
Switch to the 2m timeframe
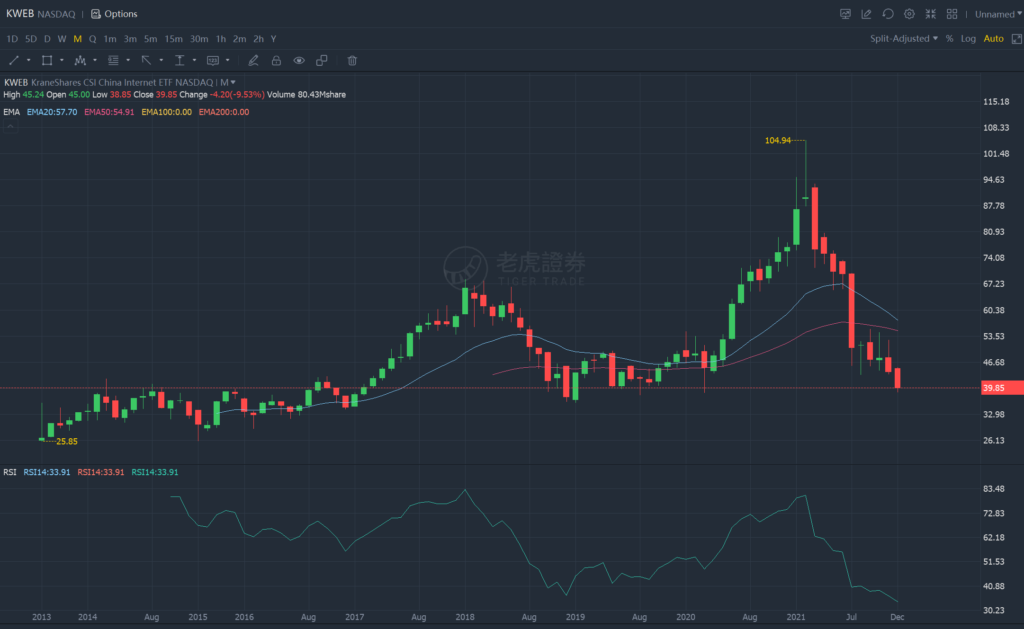(x=240, y=39)
